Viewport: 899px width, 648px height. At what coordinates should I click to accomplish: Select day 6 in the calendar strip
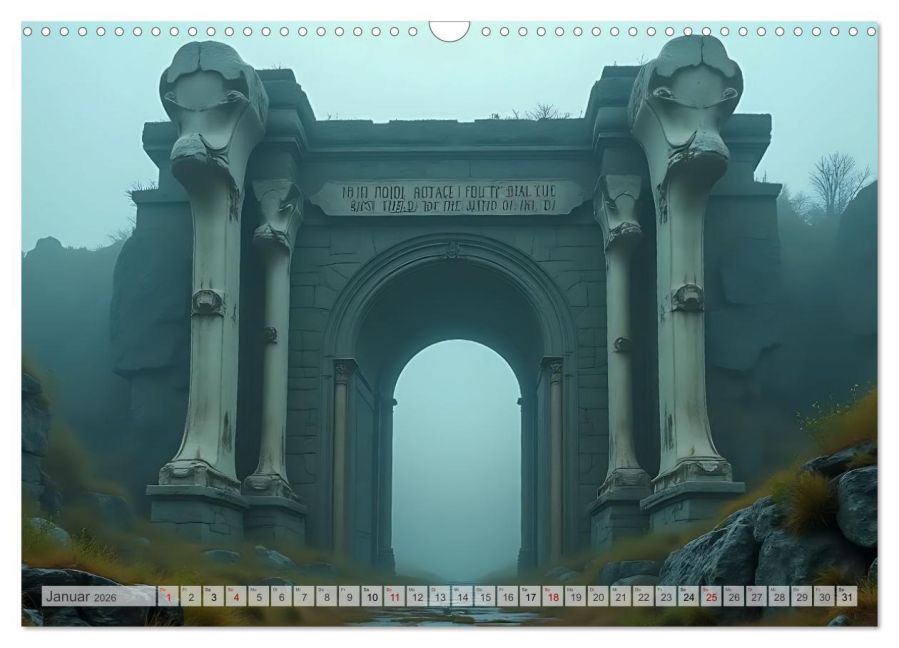pos(282,596)
